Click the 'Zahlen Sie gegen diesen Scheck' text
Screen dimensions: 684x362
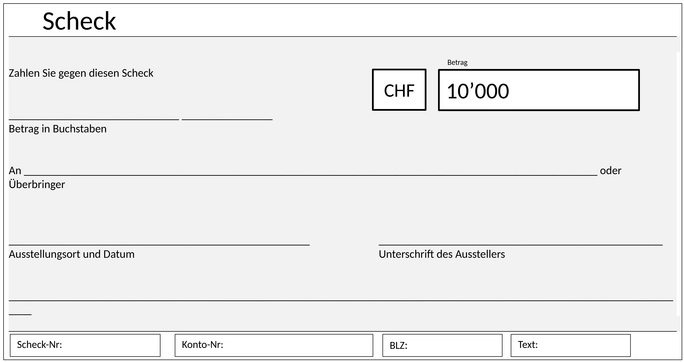coord(81,73)
